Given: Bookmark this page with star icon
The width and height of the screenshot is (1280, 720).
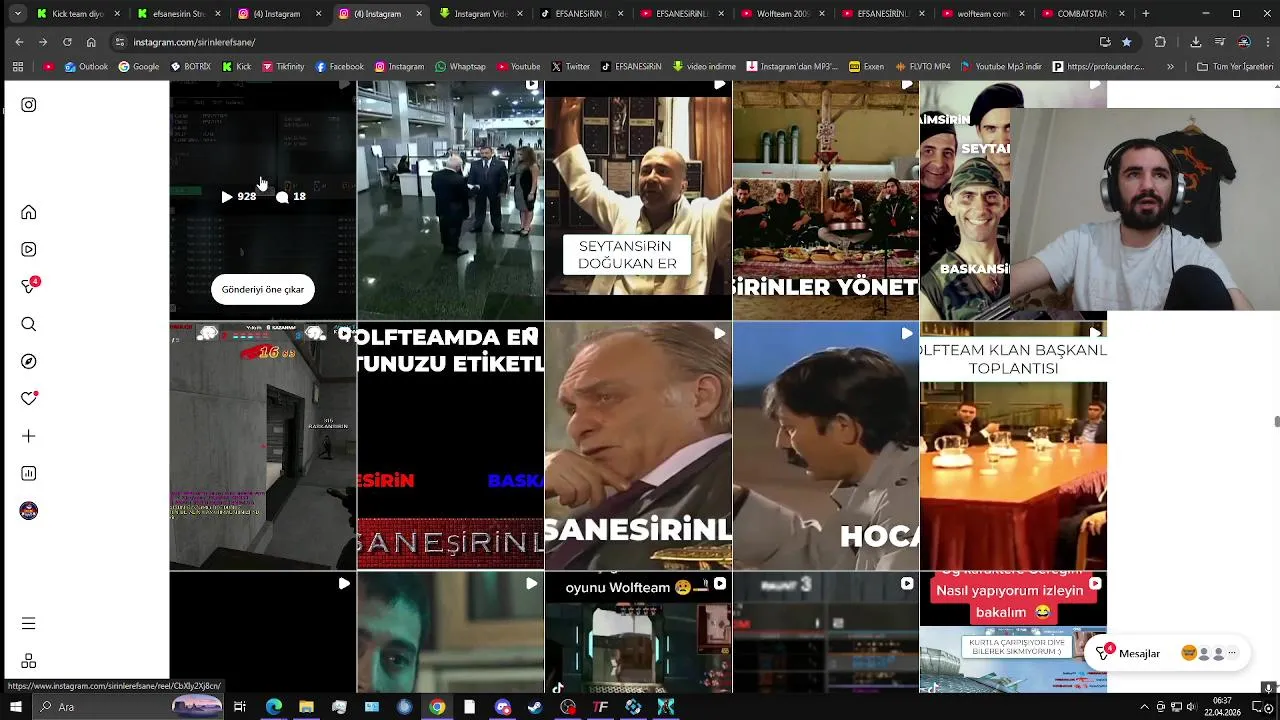Looking at the screenshot, I should 1127,42.
